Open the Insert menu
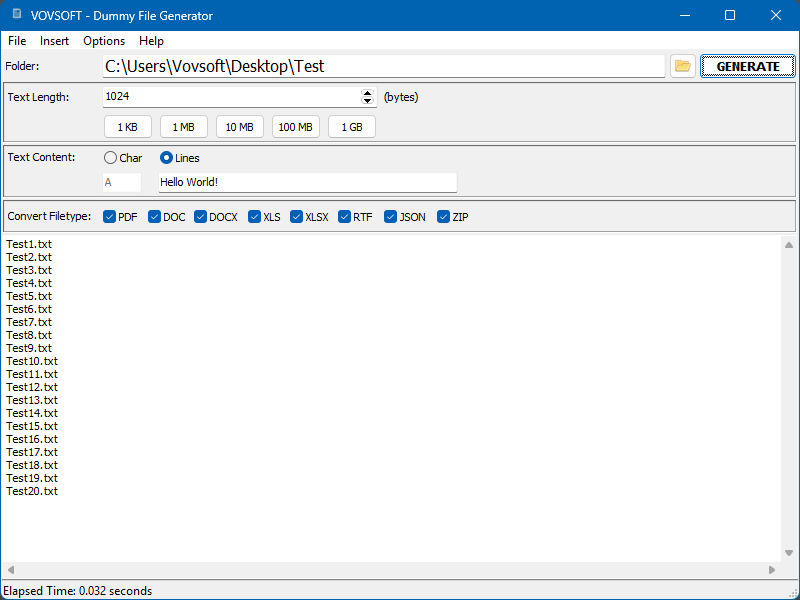 [x=54, y=41]
